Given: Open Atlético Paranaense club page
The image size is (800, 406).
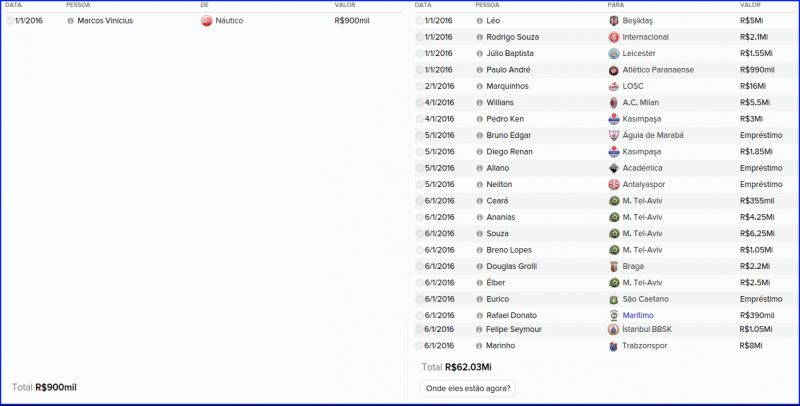Looking at the screenshot, I should (x=657, y=70).
